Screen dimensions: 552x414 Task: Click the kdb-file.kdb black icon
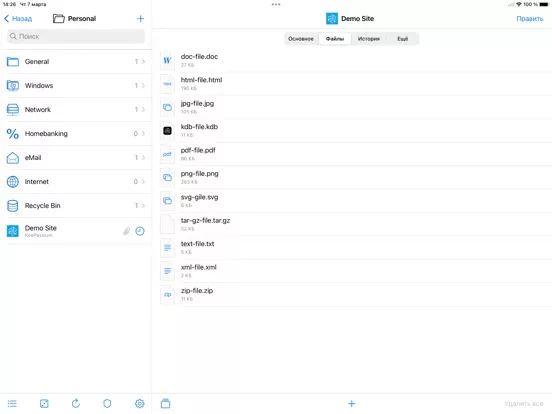pyautogui.click(x=167, y=131)
